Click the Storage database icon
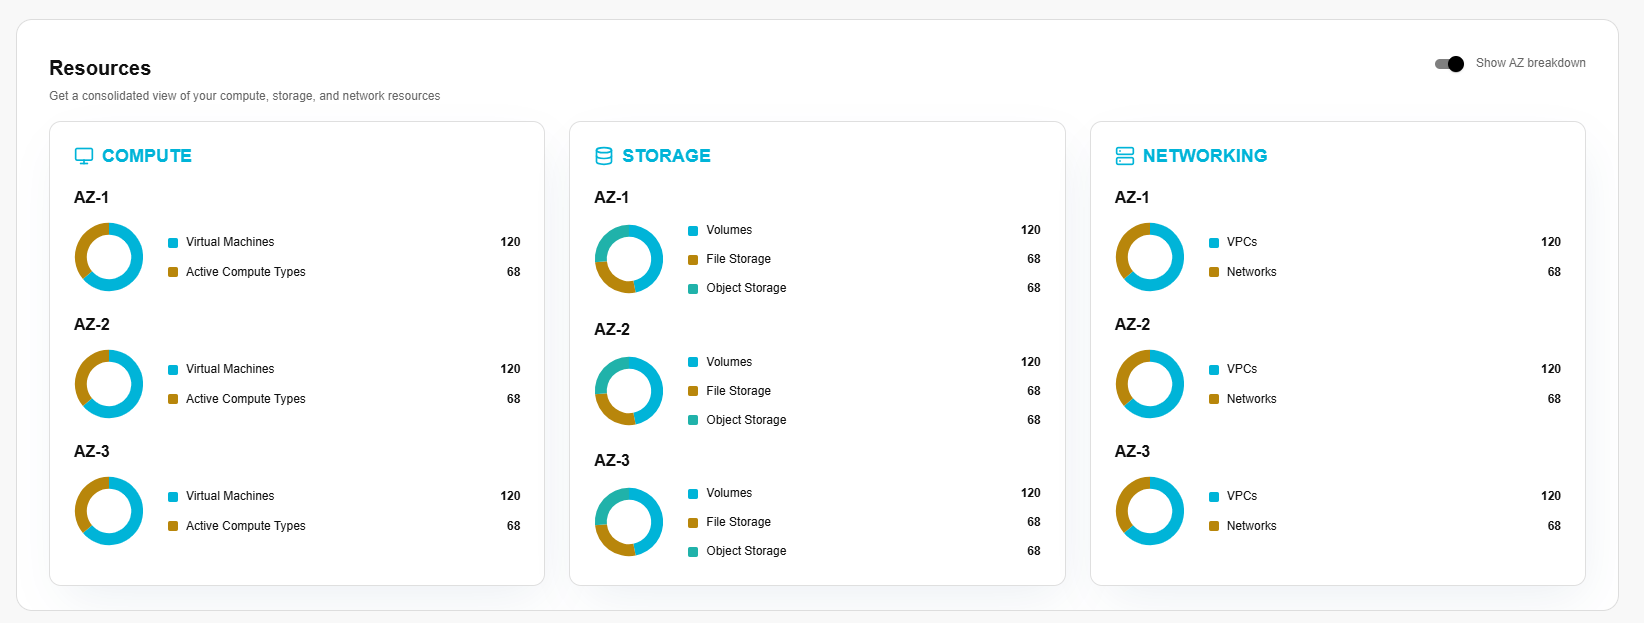1644x623 pixels. click(x=604, y=156)
